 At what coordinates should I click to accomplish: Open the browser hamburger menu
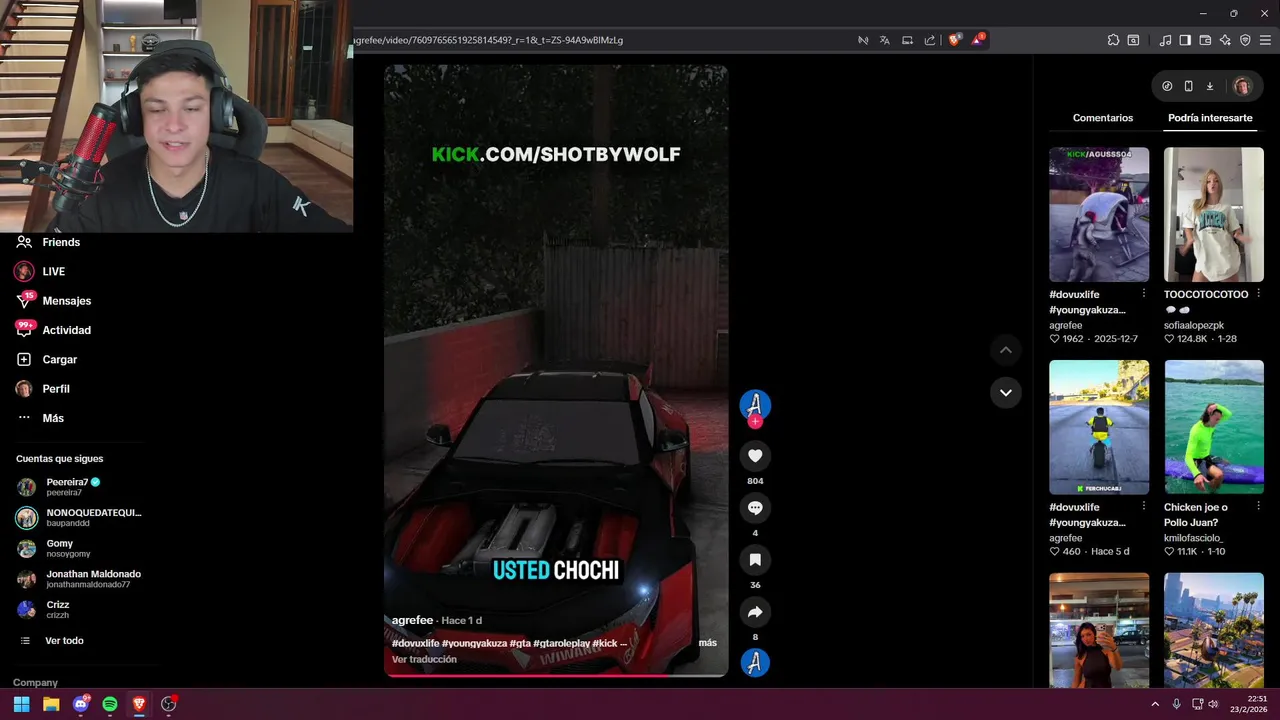(x=1266, y=40)
